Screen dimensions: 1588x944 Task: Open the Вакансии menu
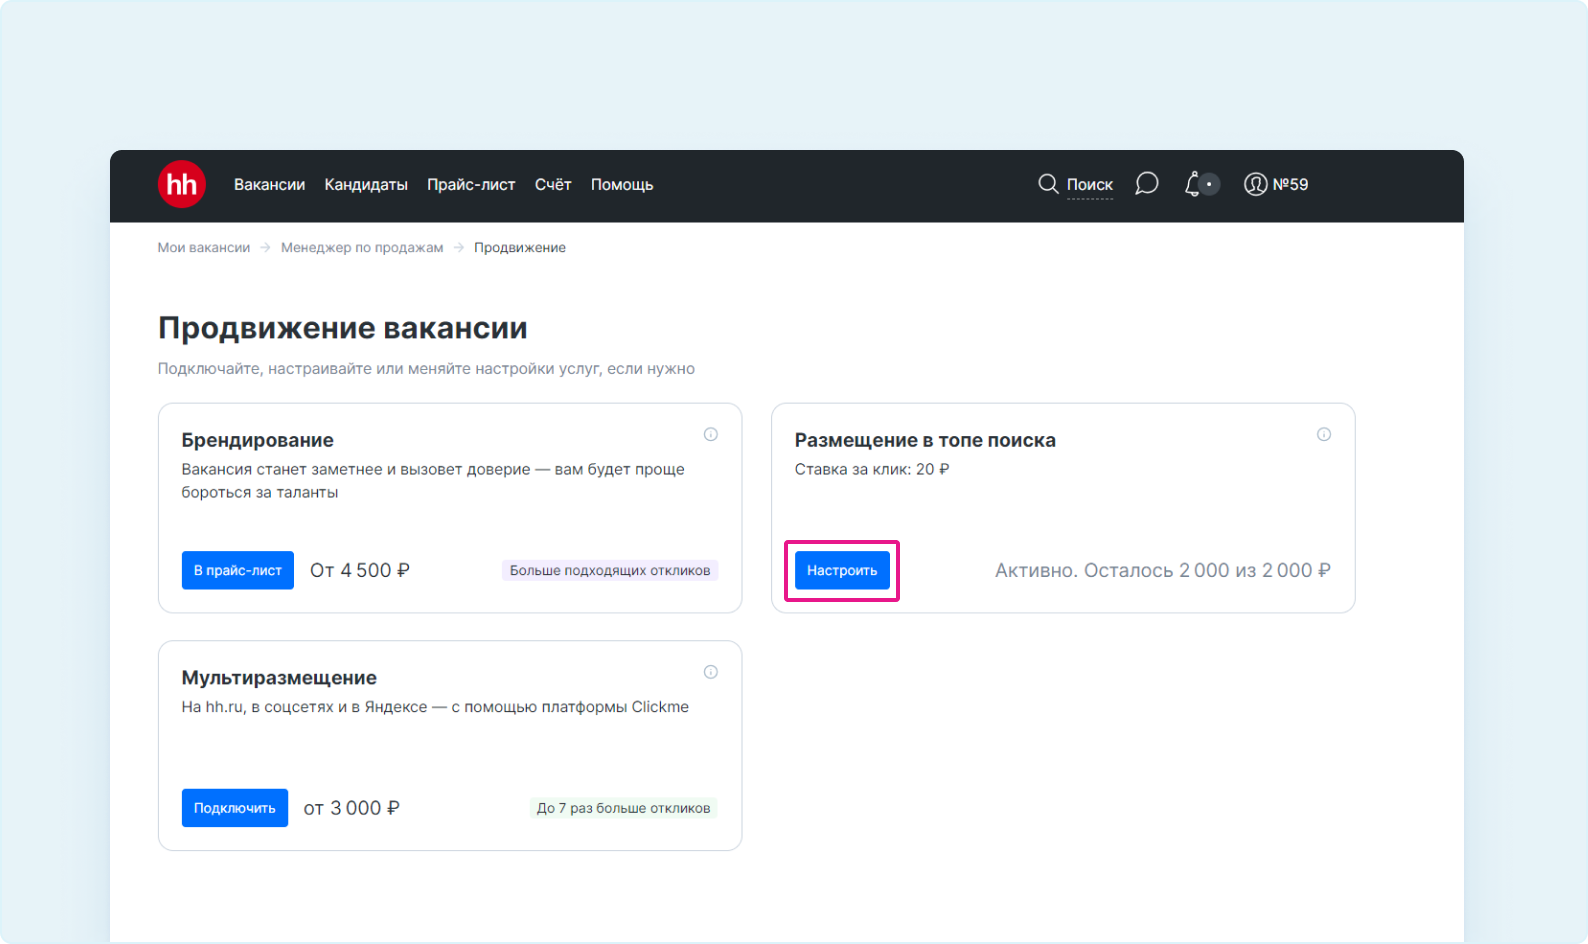point(269,185)
